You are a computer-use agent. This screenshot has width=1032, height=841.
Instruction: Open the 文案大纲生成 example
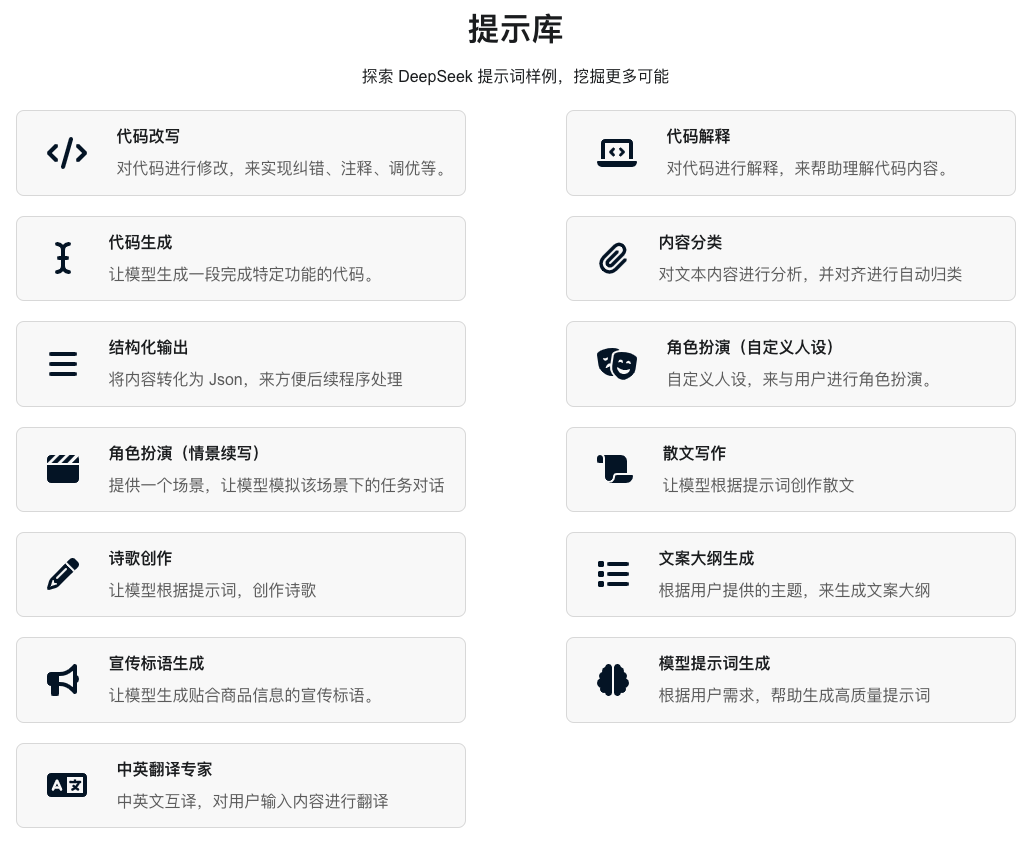[790, 574]
